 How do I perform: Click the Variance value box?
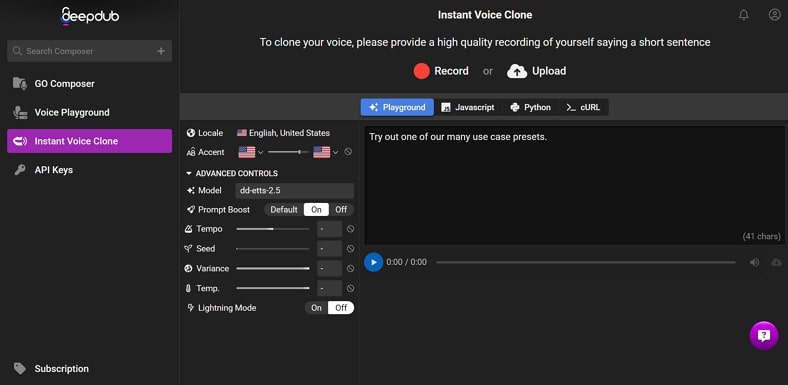[x=329, y=268]
